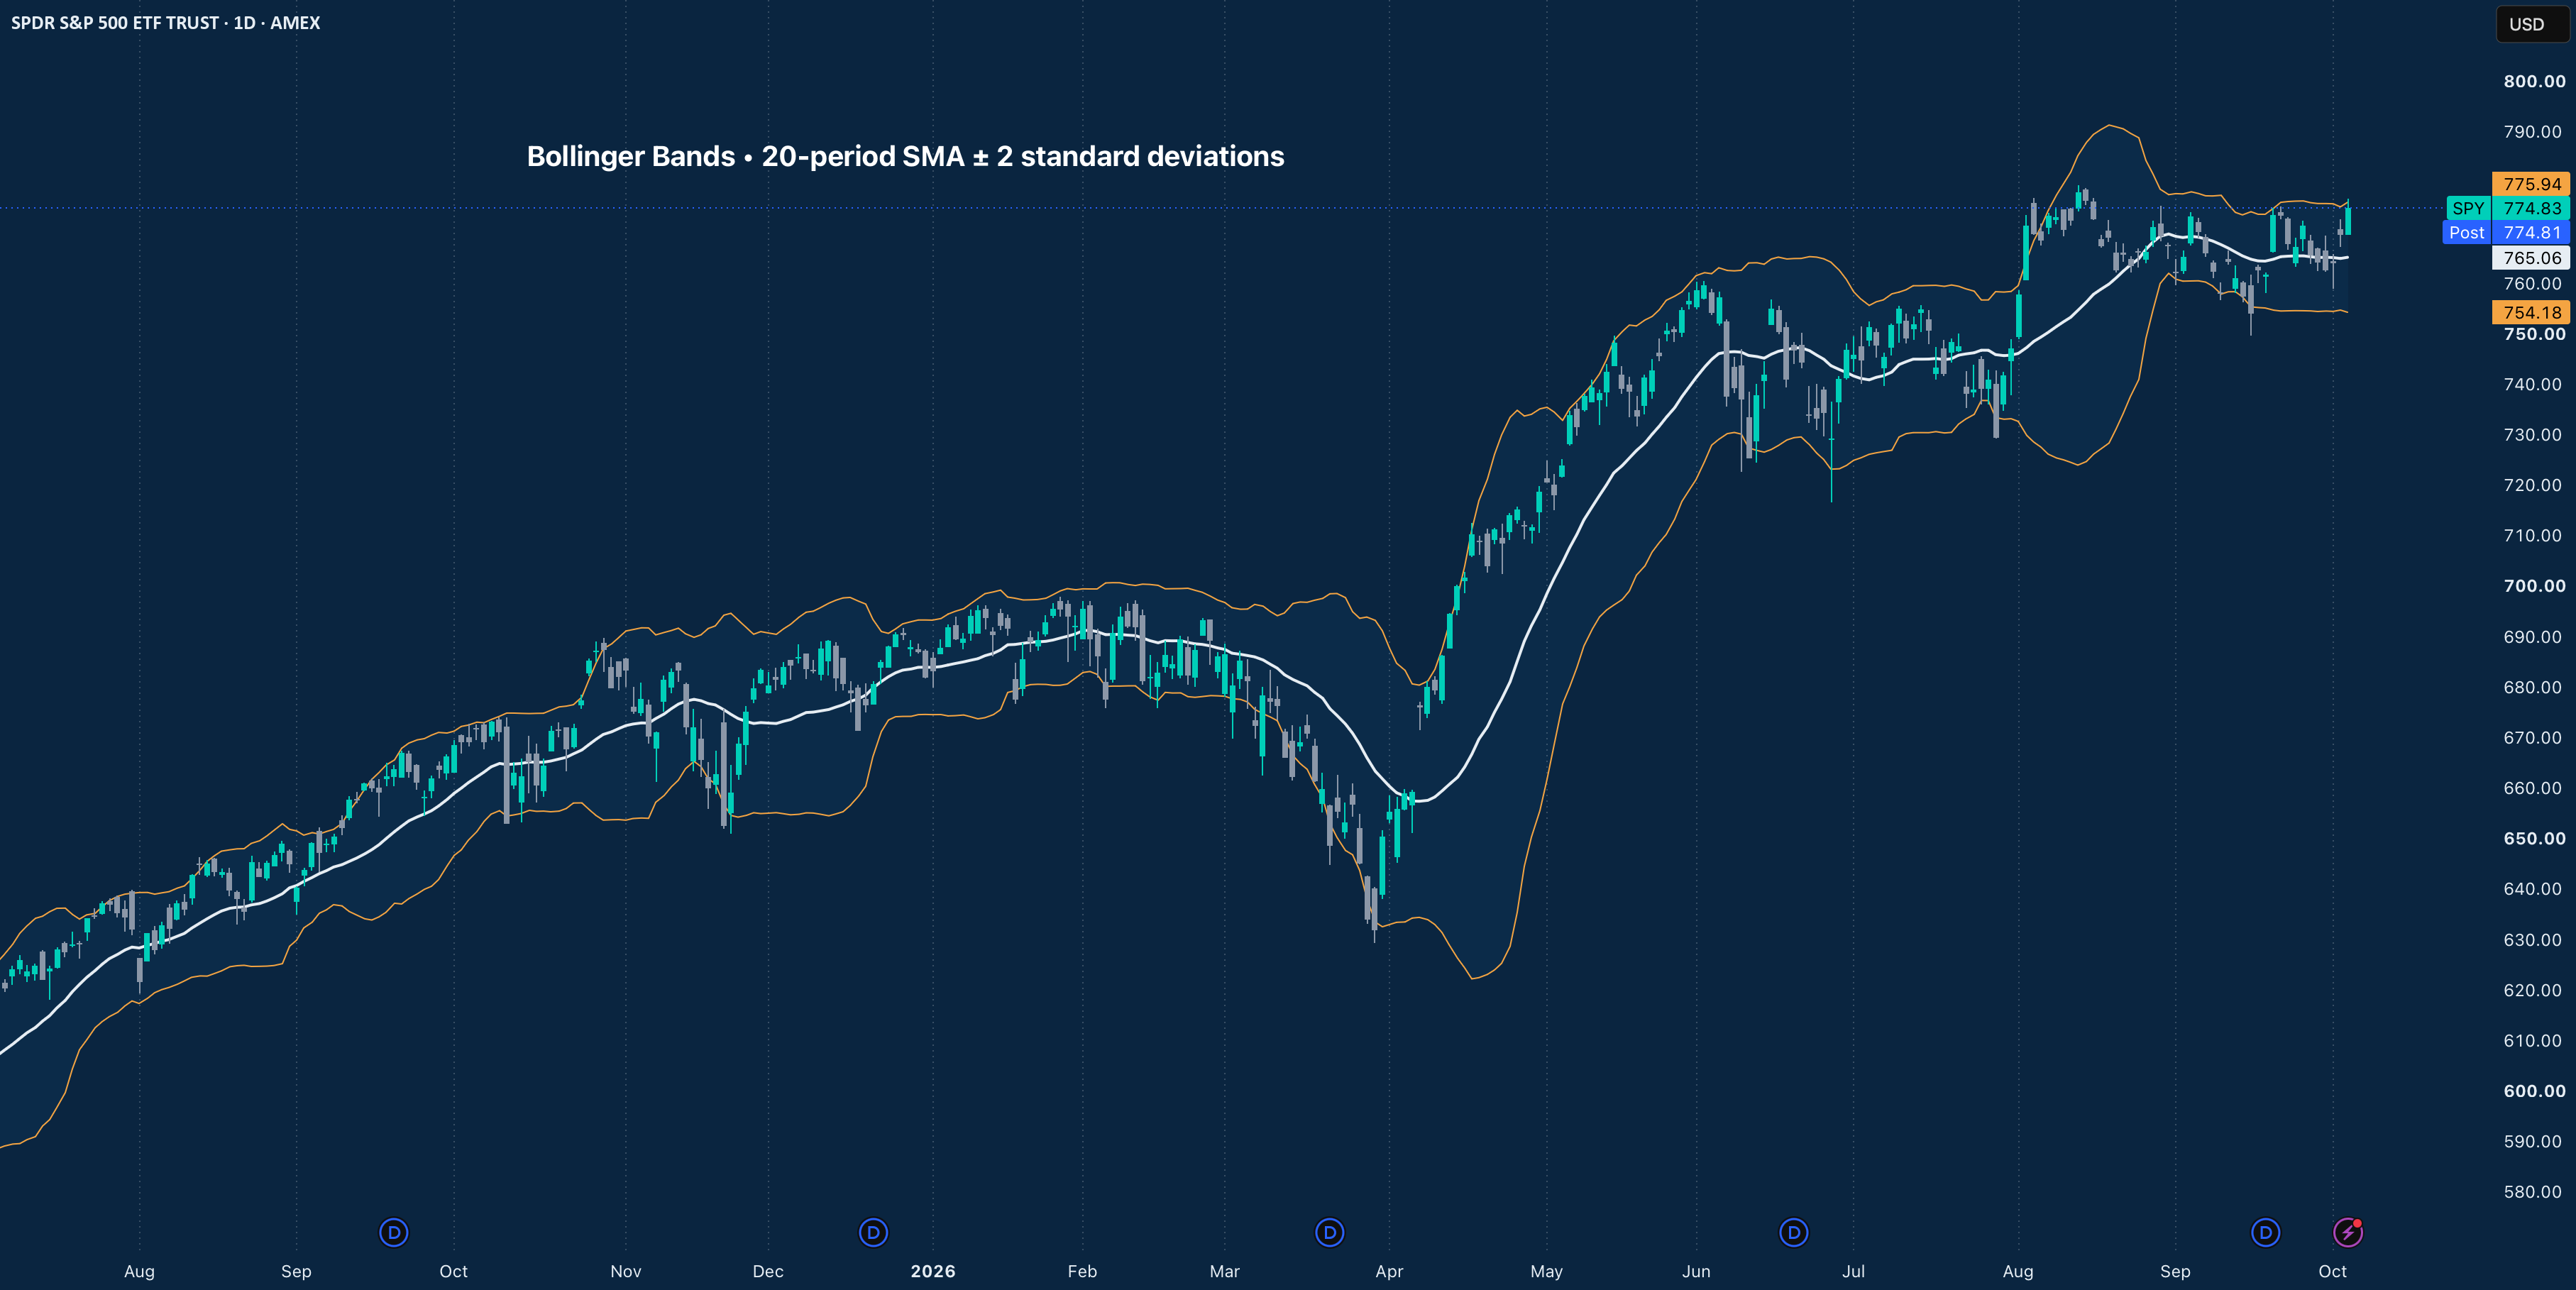2576x1290 pixels.
Task: Click the Aug label at left of time axis
Action: point(139,1271)
